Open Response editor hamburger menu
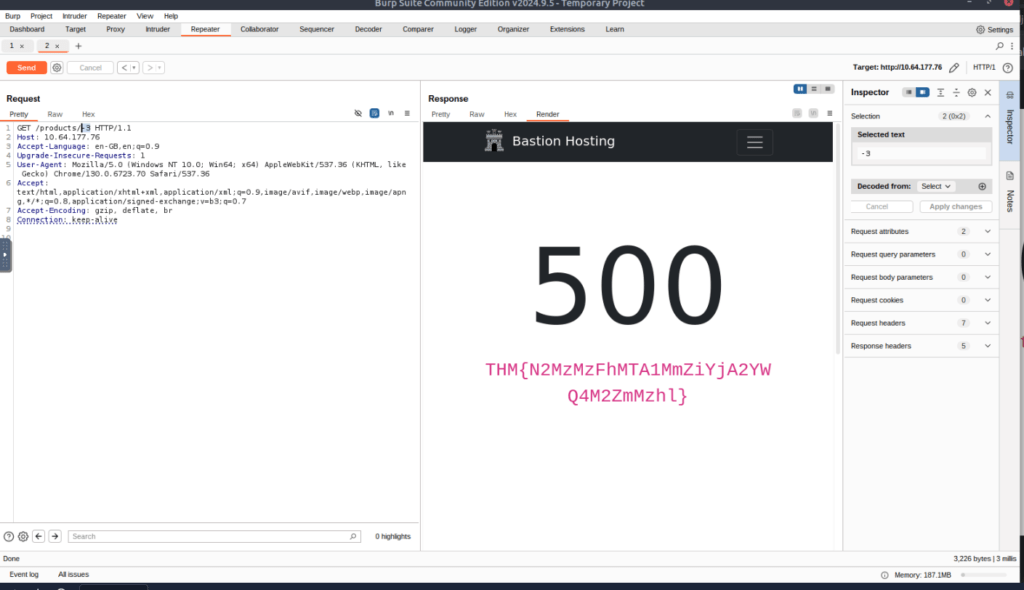1024x590 pixels. pyautogui.click(x=829, y=113)
